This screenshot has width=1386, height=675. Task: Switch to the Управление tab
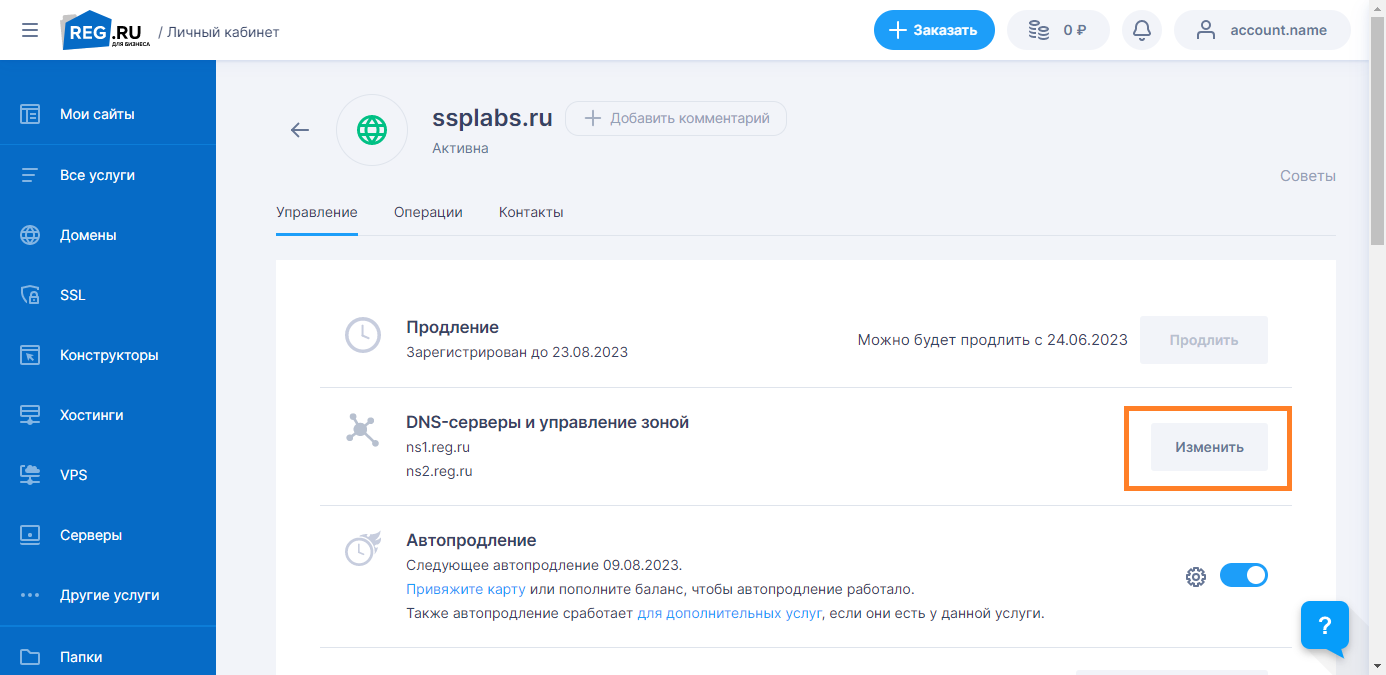pyautogui.click(x=317, y=212)
